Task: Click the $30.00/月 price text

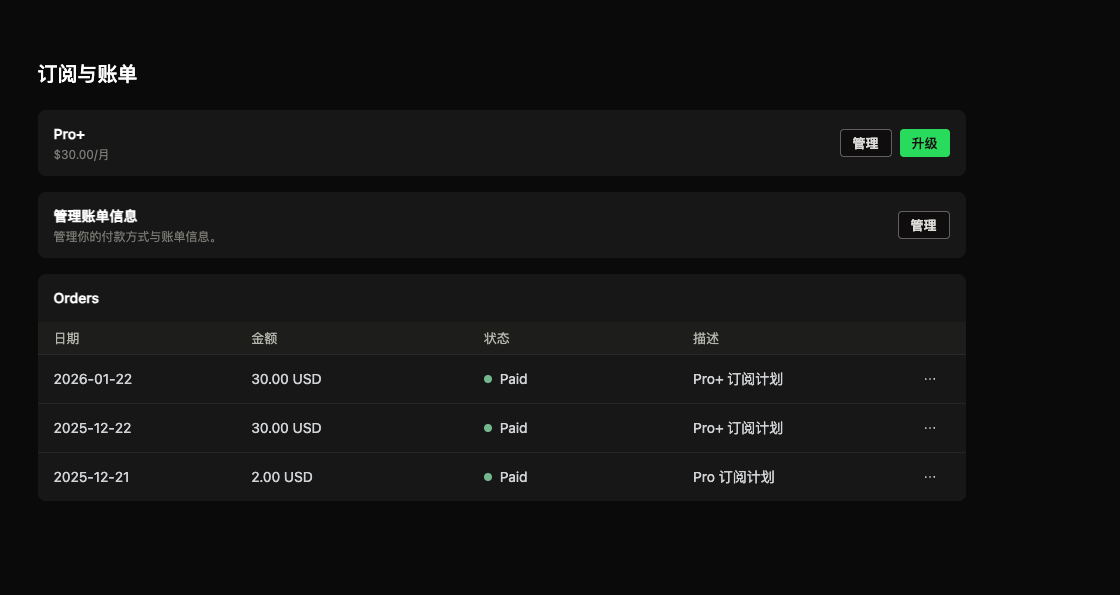Action: coord(81,155)
